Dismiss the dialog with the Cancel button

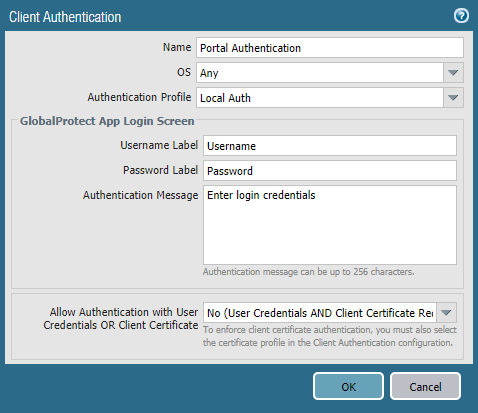click(425, 386)
